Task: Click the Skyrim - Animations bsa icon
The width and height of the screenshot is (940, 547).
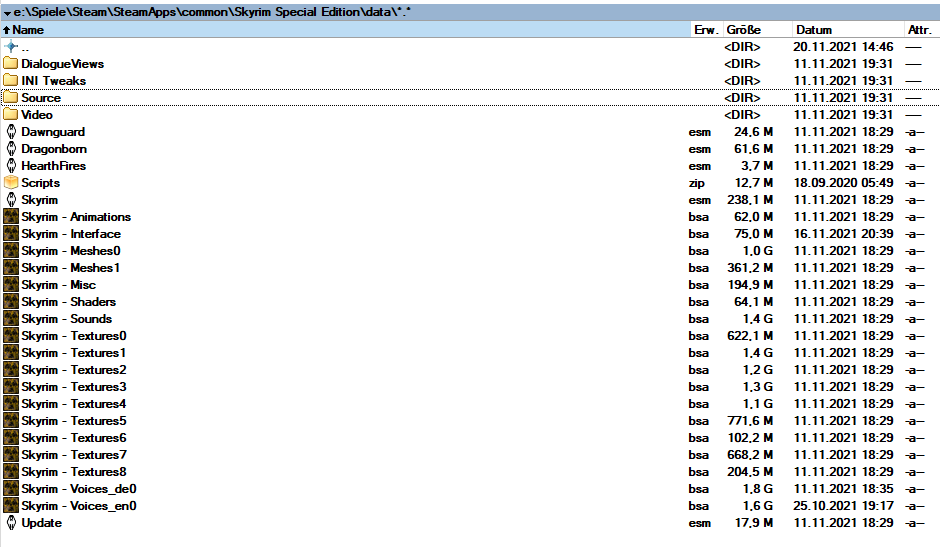Action: click(11, 217)
